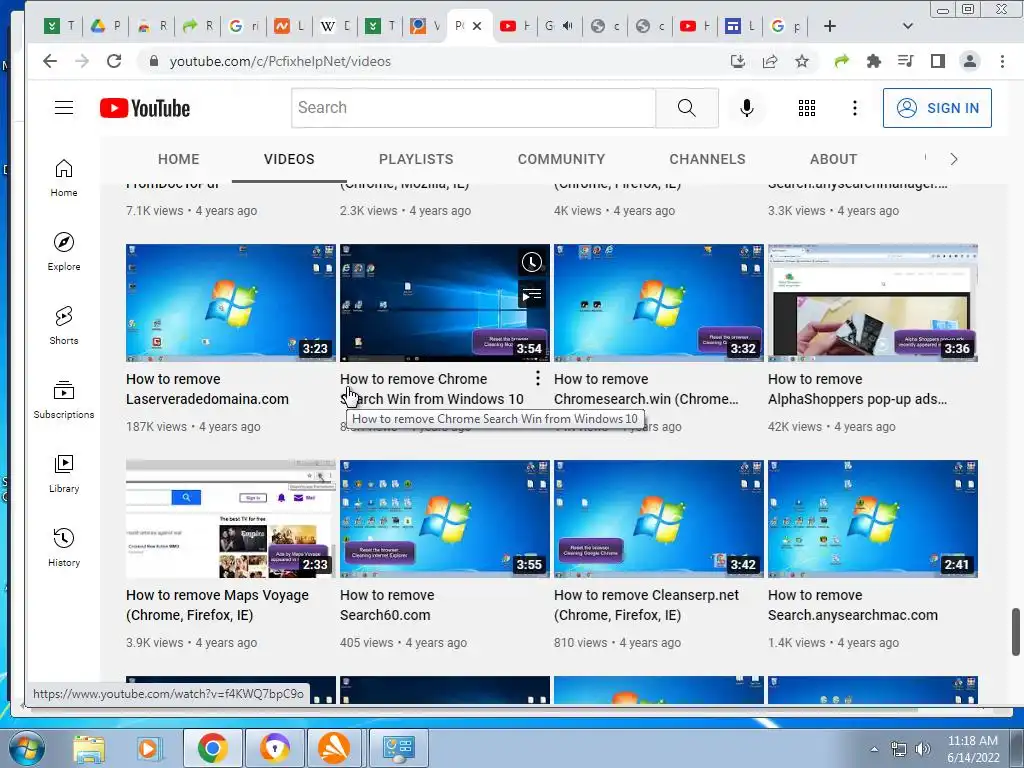Go back with browser back arrow
Image resolution: width=1024 pixels, height=768 pixels.
pos(50,61)
